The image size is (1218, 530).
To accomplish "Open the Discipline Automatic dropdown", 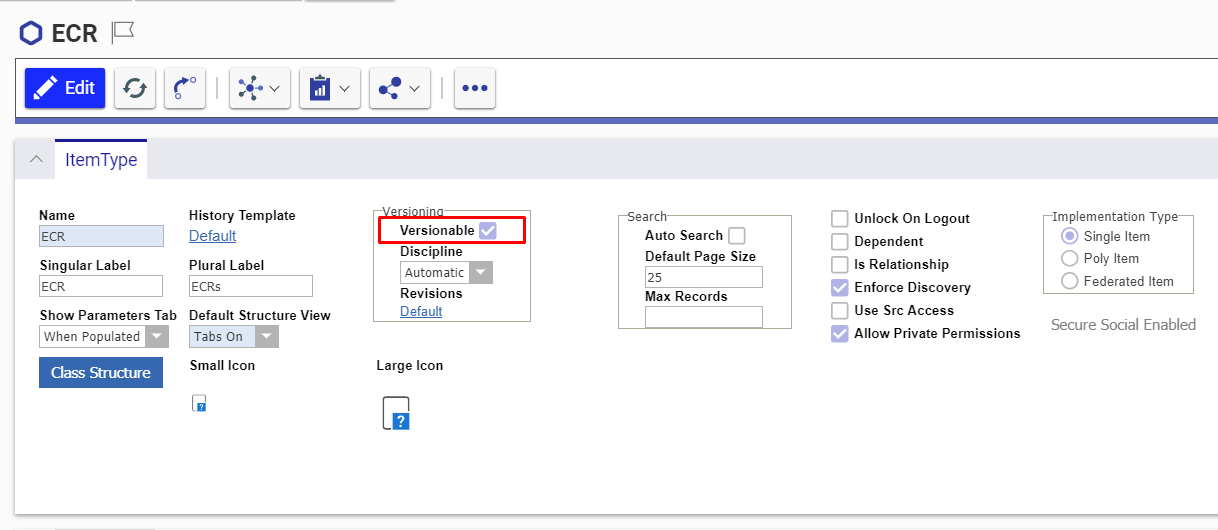I will pyautogui.click(x=481, y=273).
